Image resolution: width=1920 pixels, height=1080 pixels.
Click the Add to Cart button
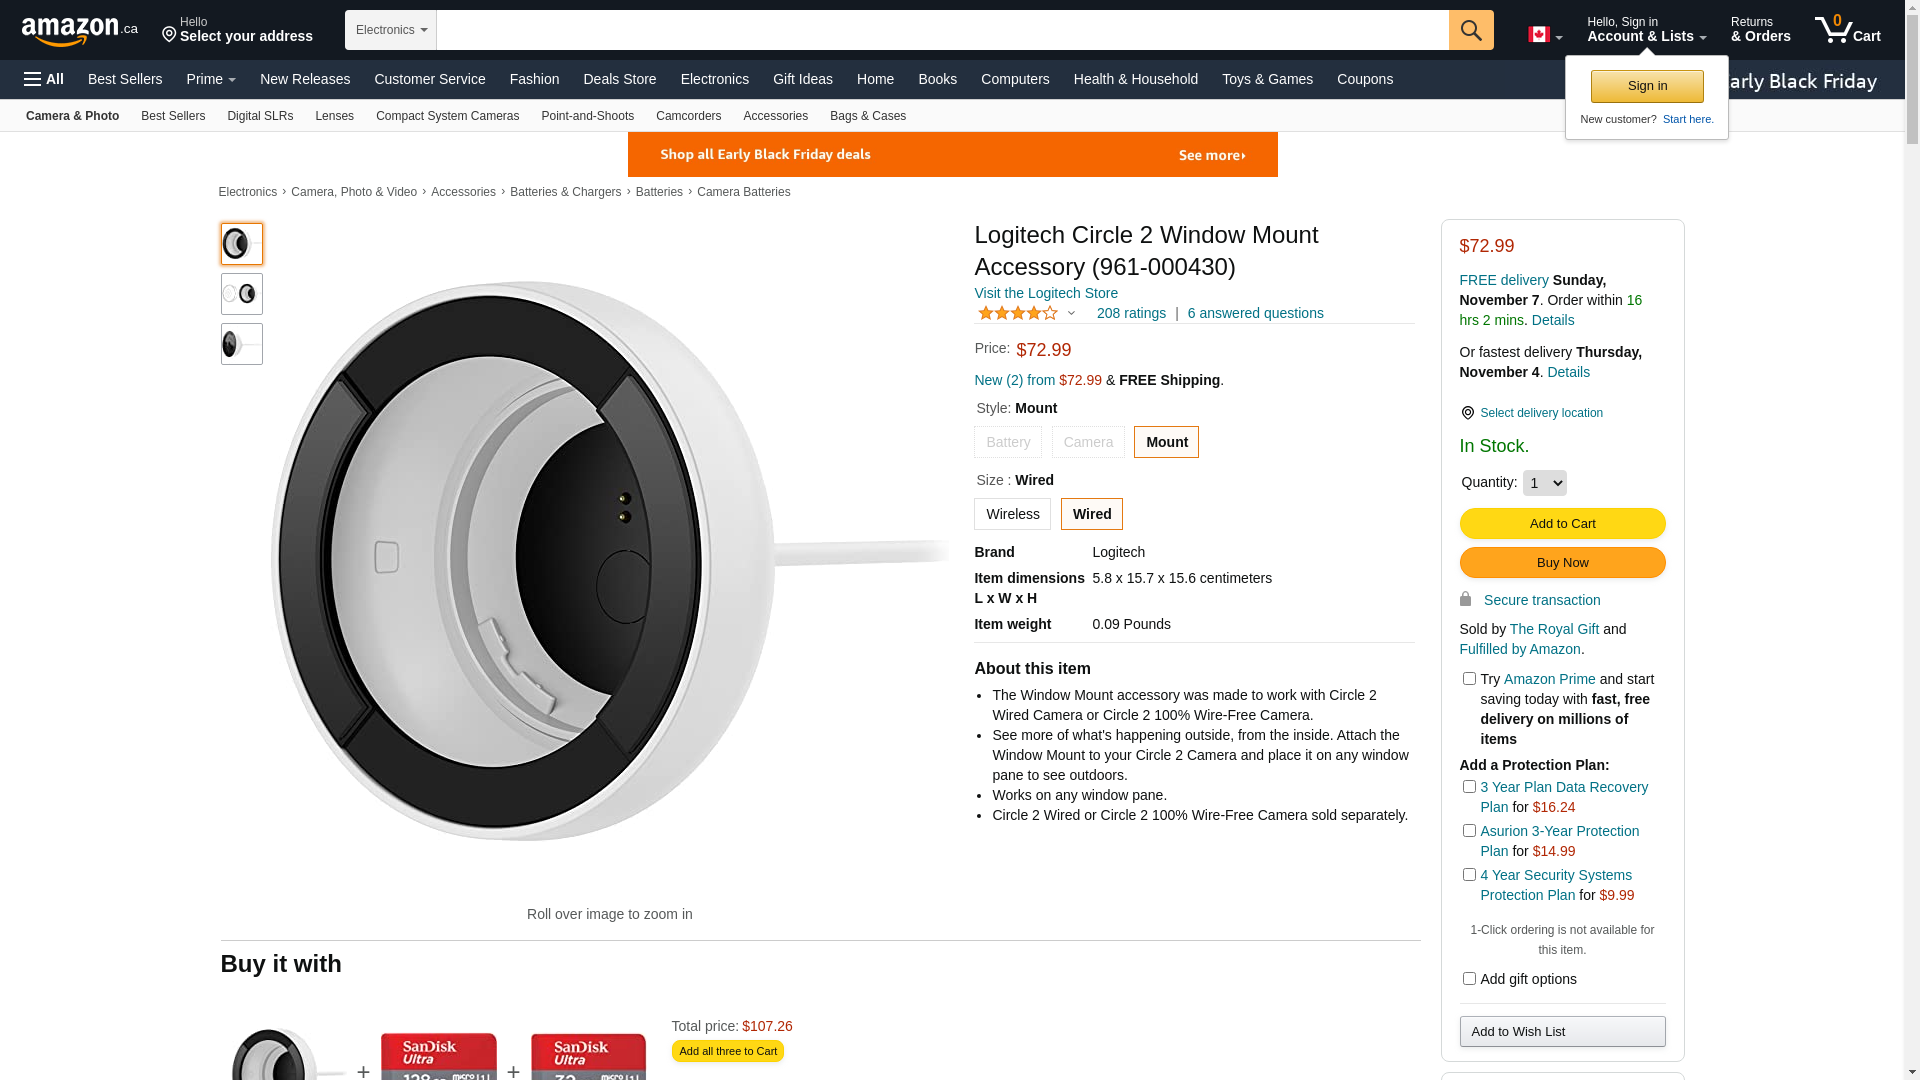pos(1562,524)
